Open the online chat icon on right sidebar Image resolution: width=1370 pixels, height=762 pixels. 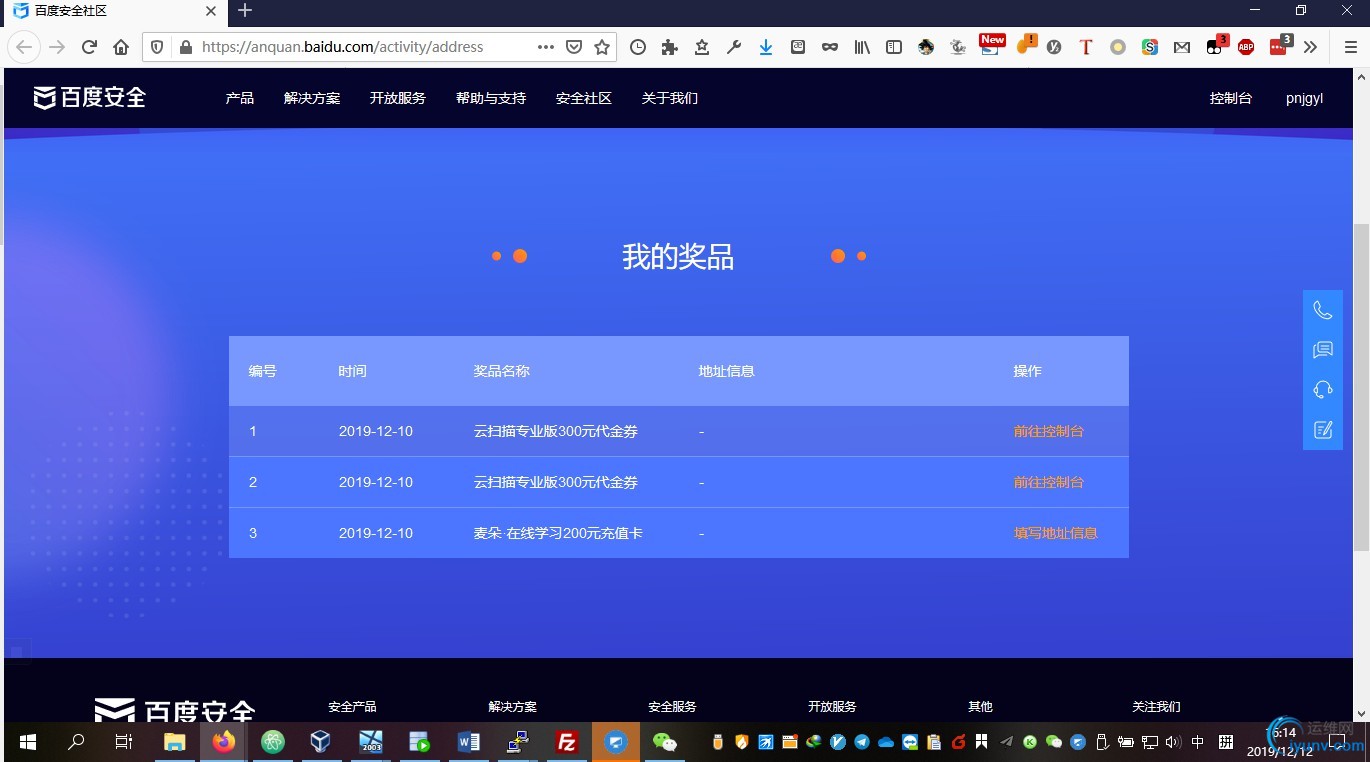[1322, 349]
